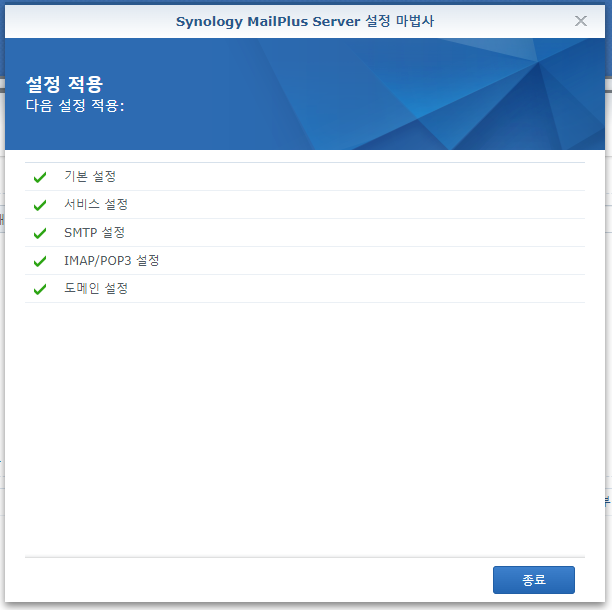Click the Synology MailPlus Server 설정 마법사 title
This screenshot has height=610, width=612.
pyautogui.click(x=304, y=21)
